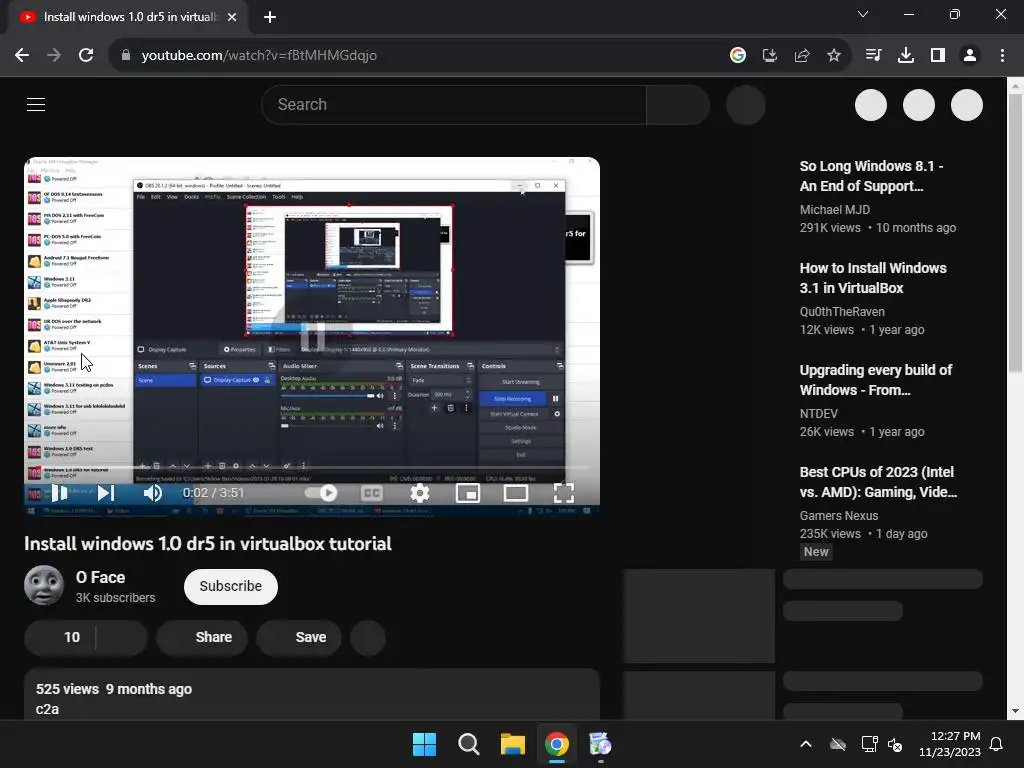Viewport: 1024px width, 768px height.
Task: Skip to the next video
Action: point(106,493)
